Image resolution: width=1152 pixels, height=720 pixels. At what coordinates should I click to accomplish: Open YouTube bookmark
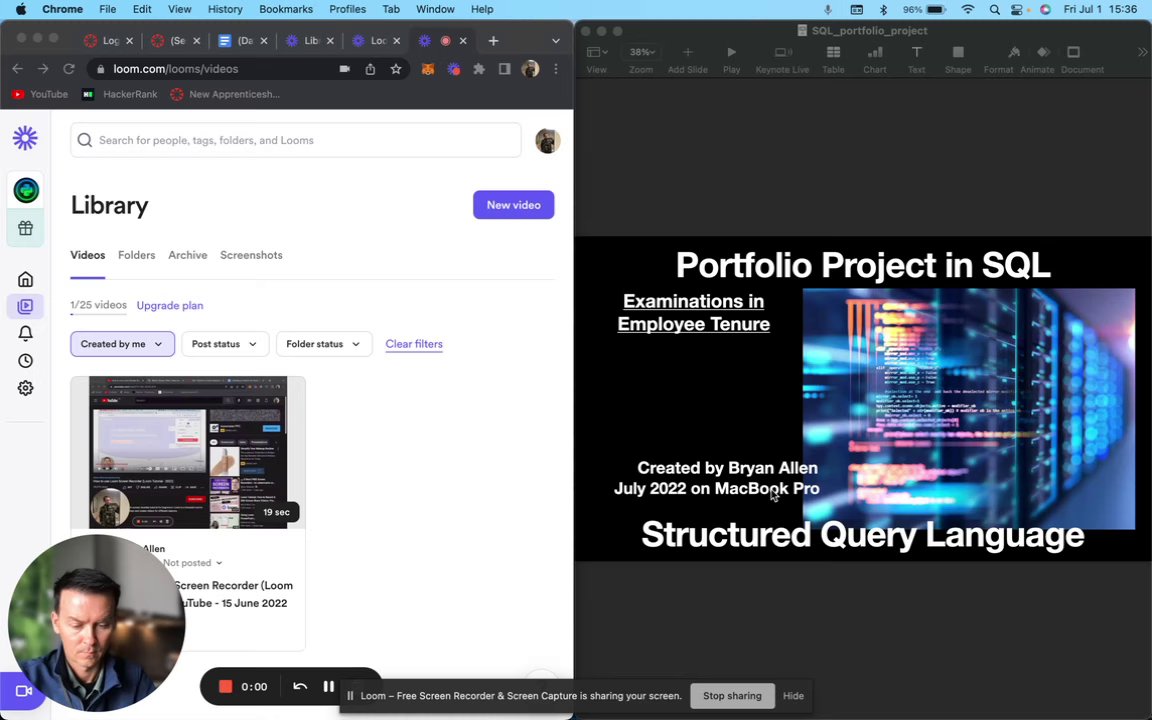(x=40, y=94)
